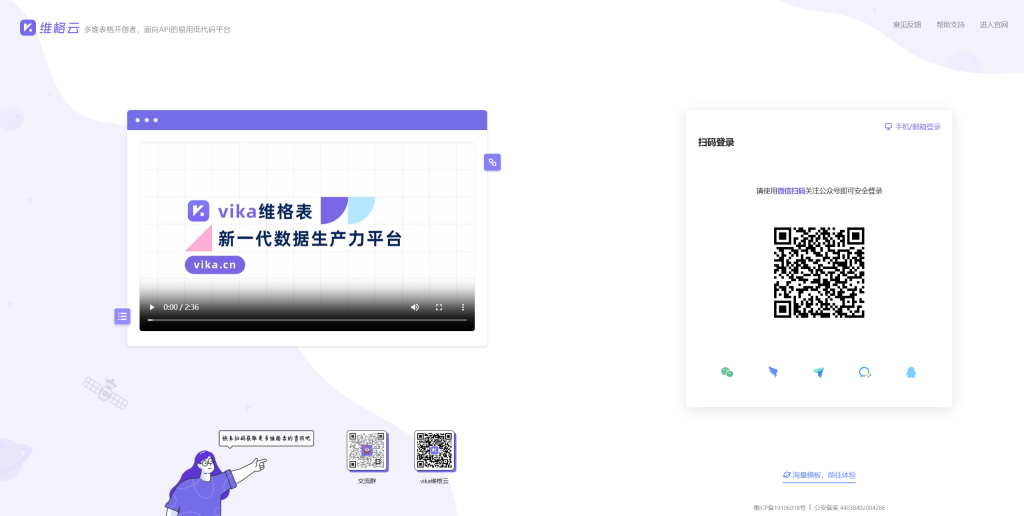Log in with the Feishu icon
This screenshot has width=1024, height=516.
[x=819, y=372]
